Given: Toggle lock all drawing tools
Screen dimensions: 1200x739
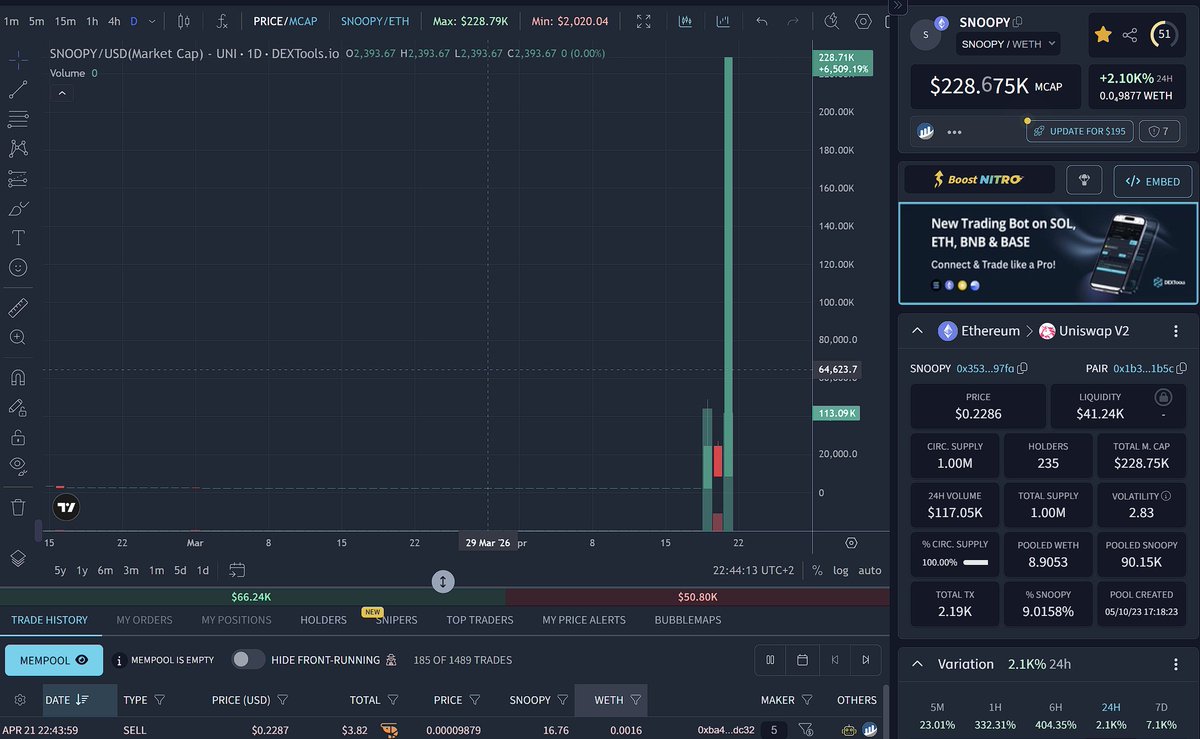Looking at the screenshot, I should (x=18, y=437).
